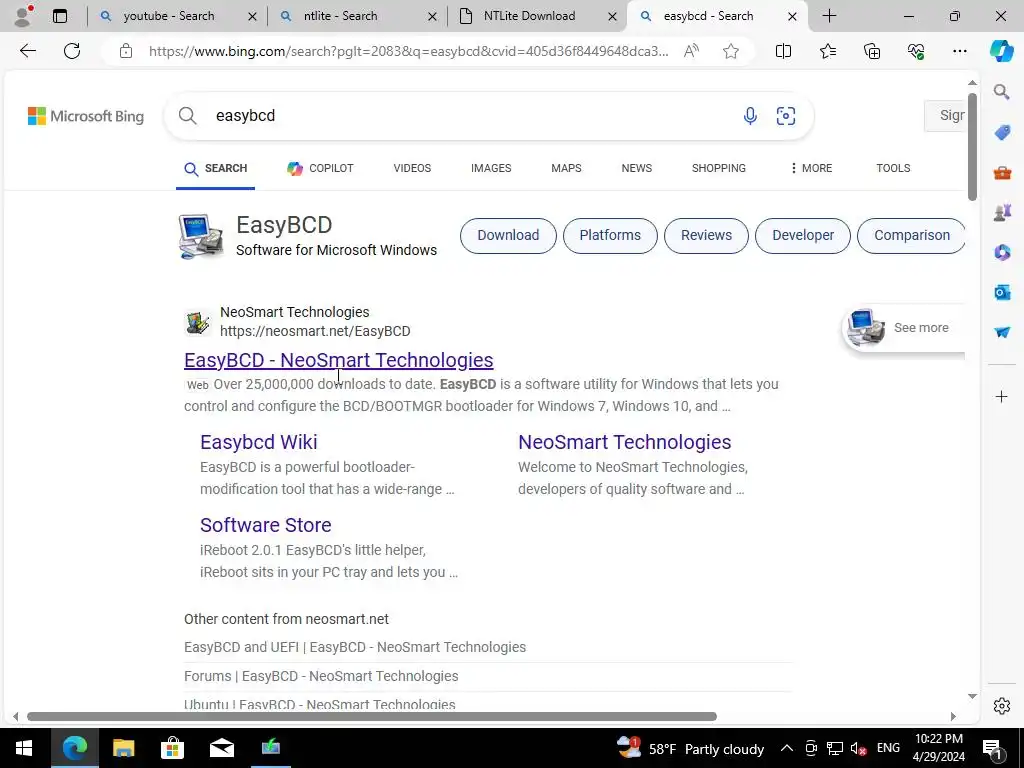
Task: Click the address bar URL
Action: [408, 51]
